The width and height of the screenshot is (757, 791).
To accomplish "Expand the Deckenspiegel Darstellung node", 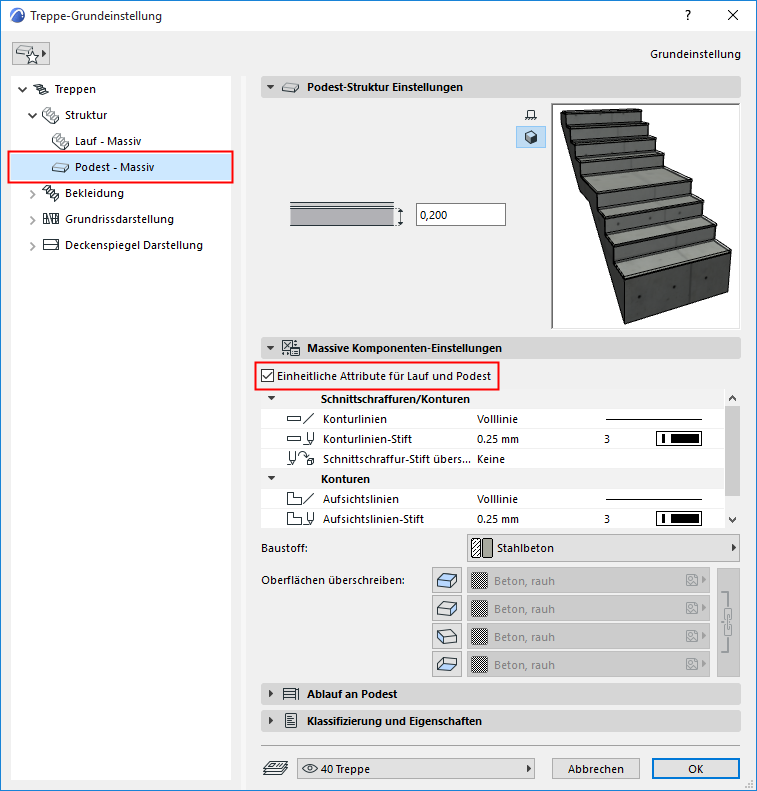I will (x=32, y=246).
